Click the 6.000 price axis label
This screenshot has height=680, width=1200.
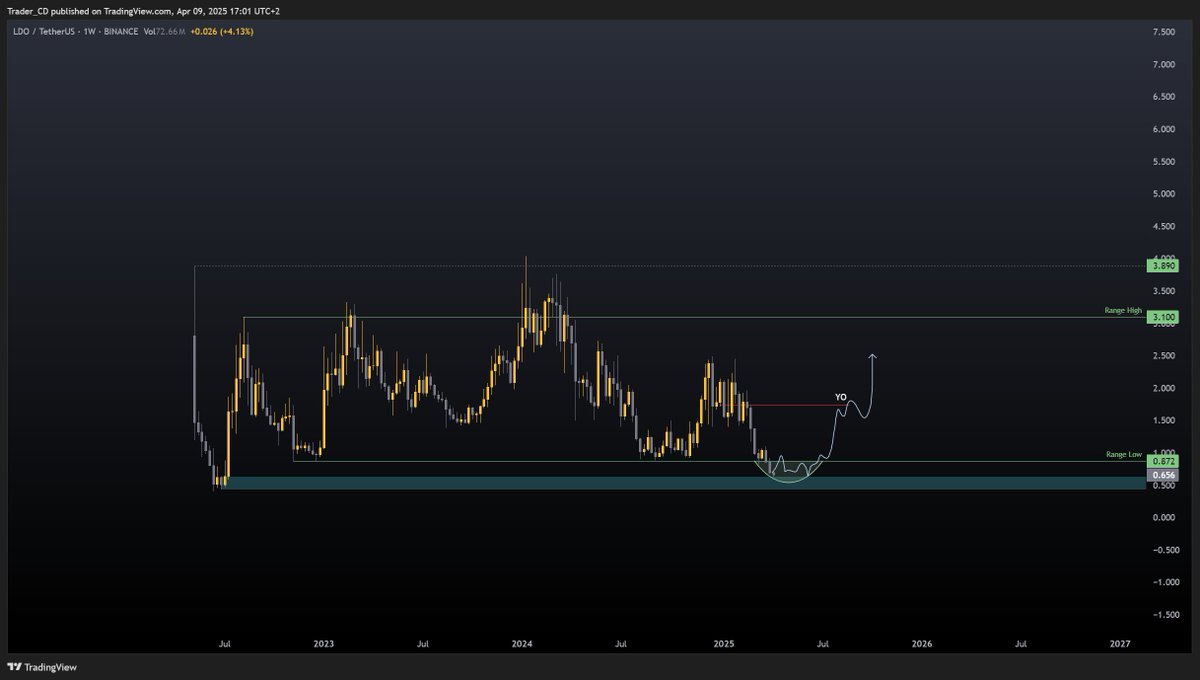[1163, 129]
